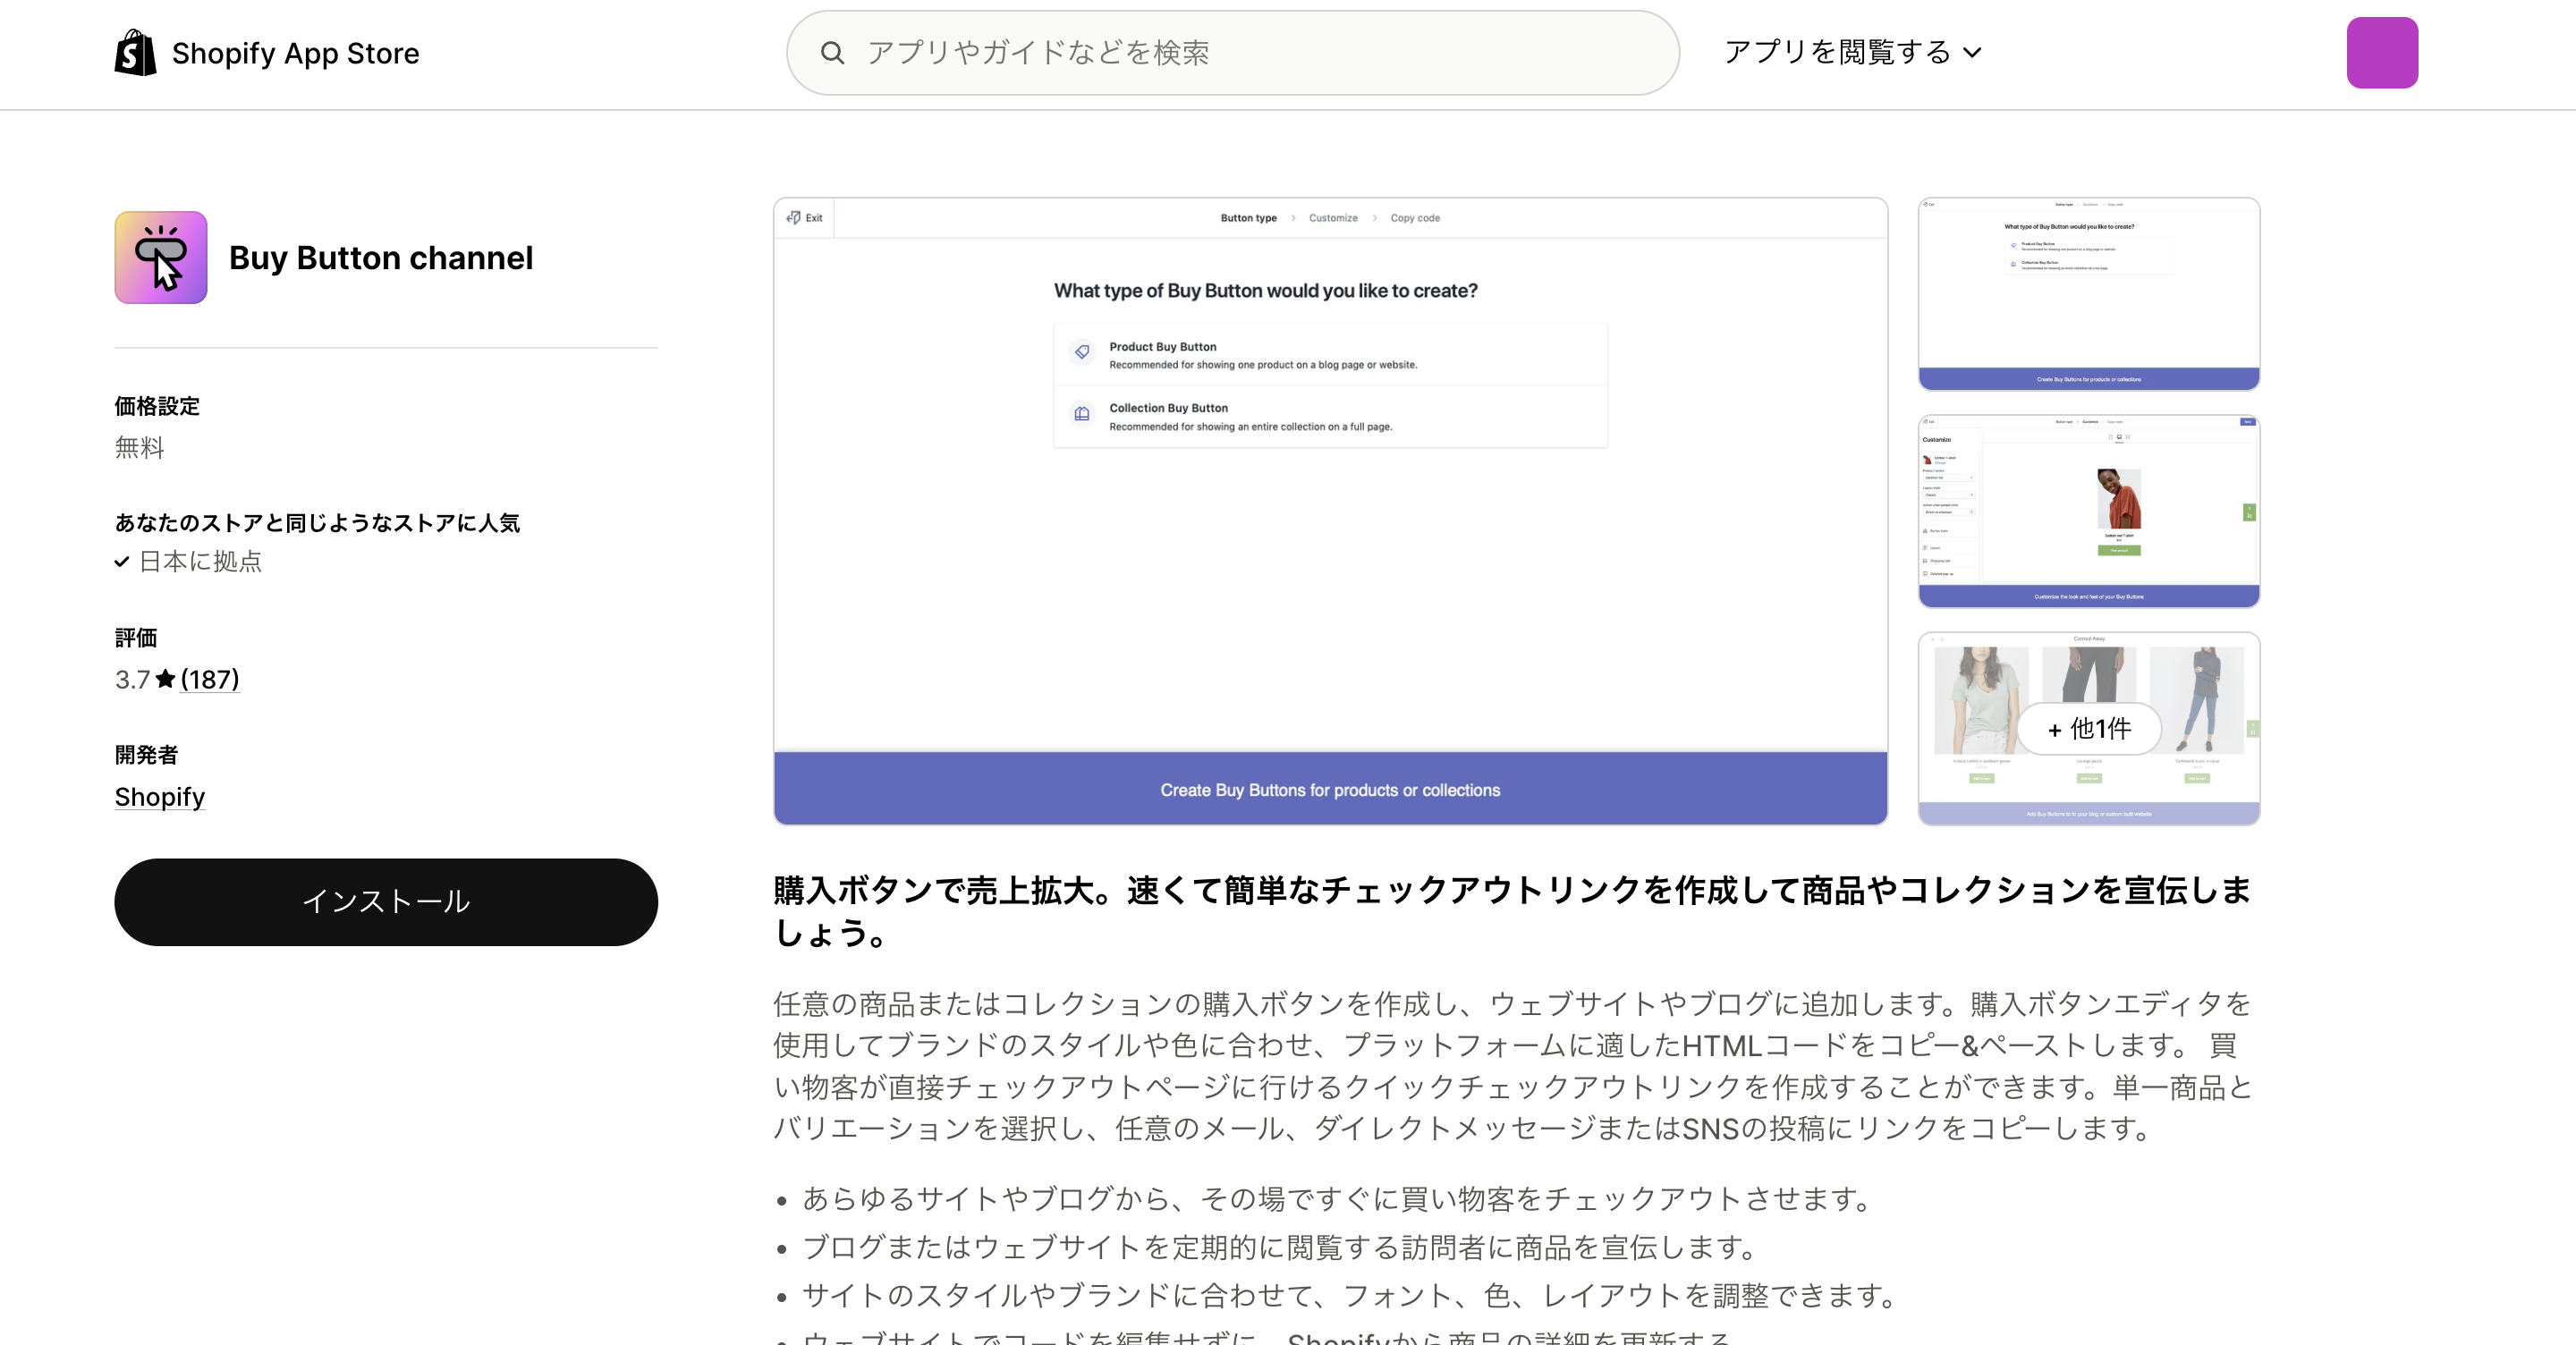This screenshot has height=1345, width=2576.
Task: Select the 3.7 rating value
Action: coord(132,679)
